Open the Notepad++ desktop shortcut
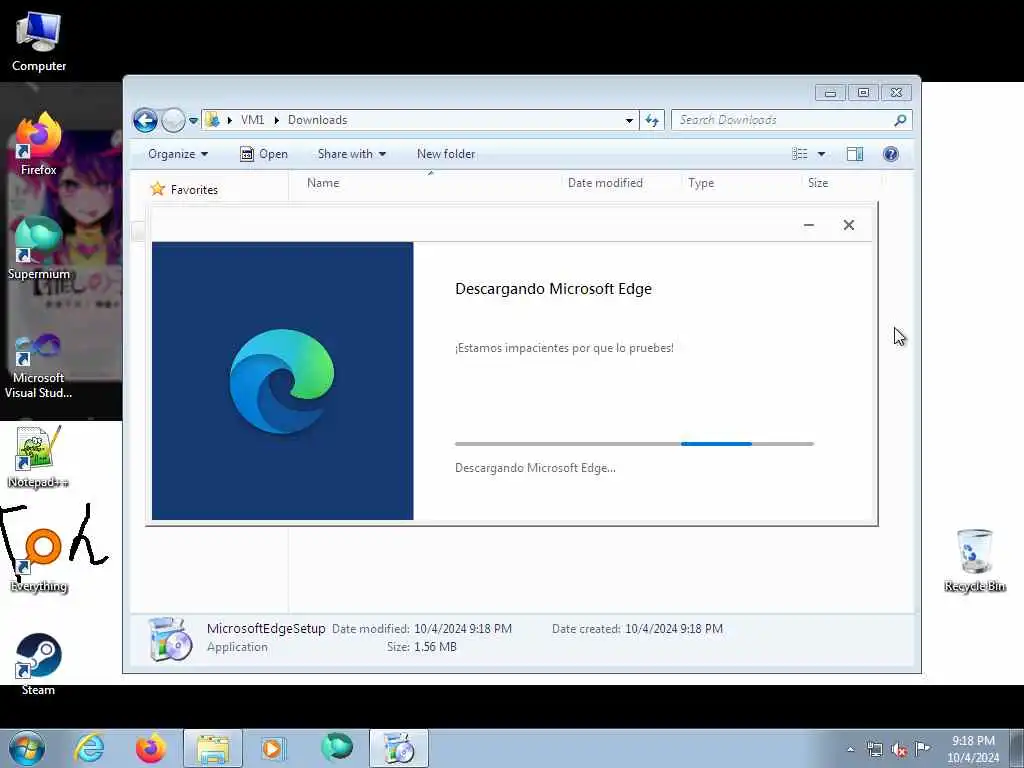This screenshot has height=768, width=1024. pyautogui.click(x=39, y=457)
